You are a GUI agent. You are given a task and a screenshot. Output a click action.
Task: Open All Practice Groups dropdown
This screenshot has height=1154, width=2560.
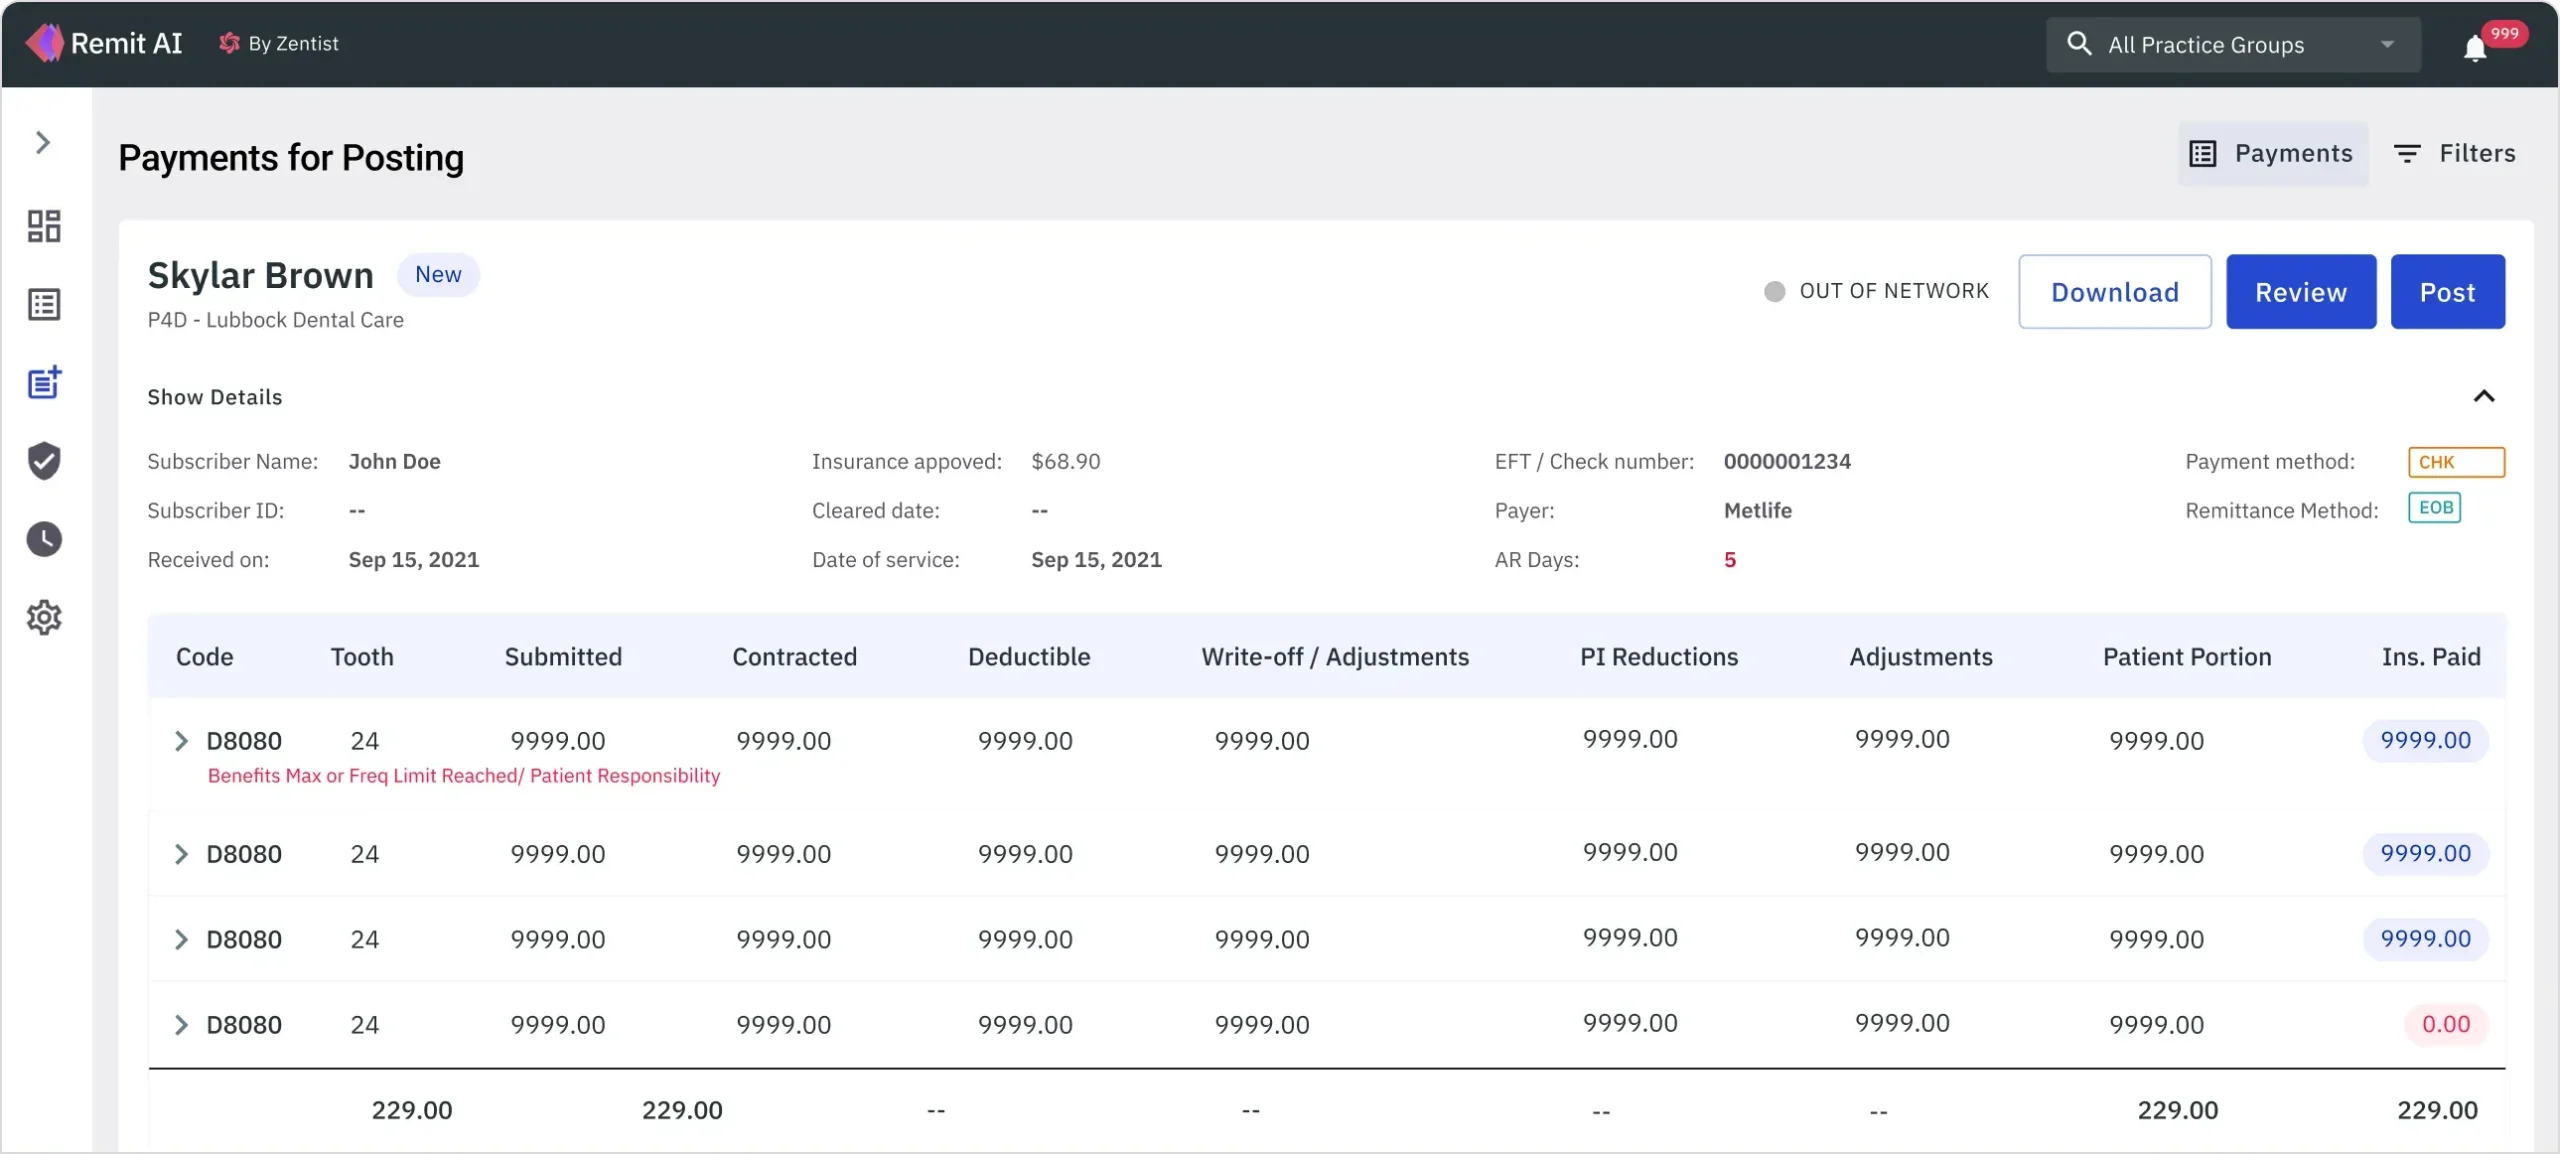(2232, 44)
